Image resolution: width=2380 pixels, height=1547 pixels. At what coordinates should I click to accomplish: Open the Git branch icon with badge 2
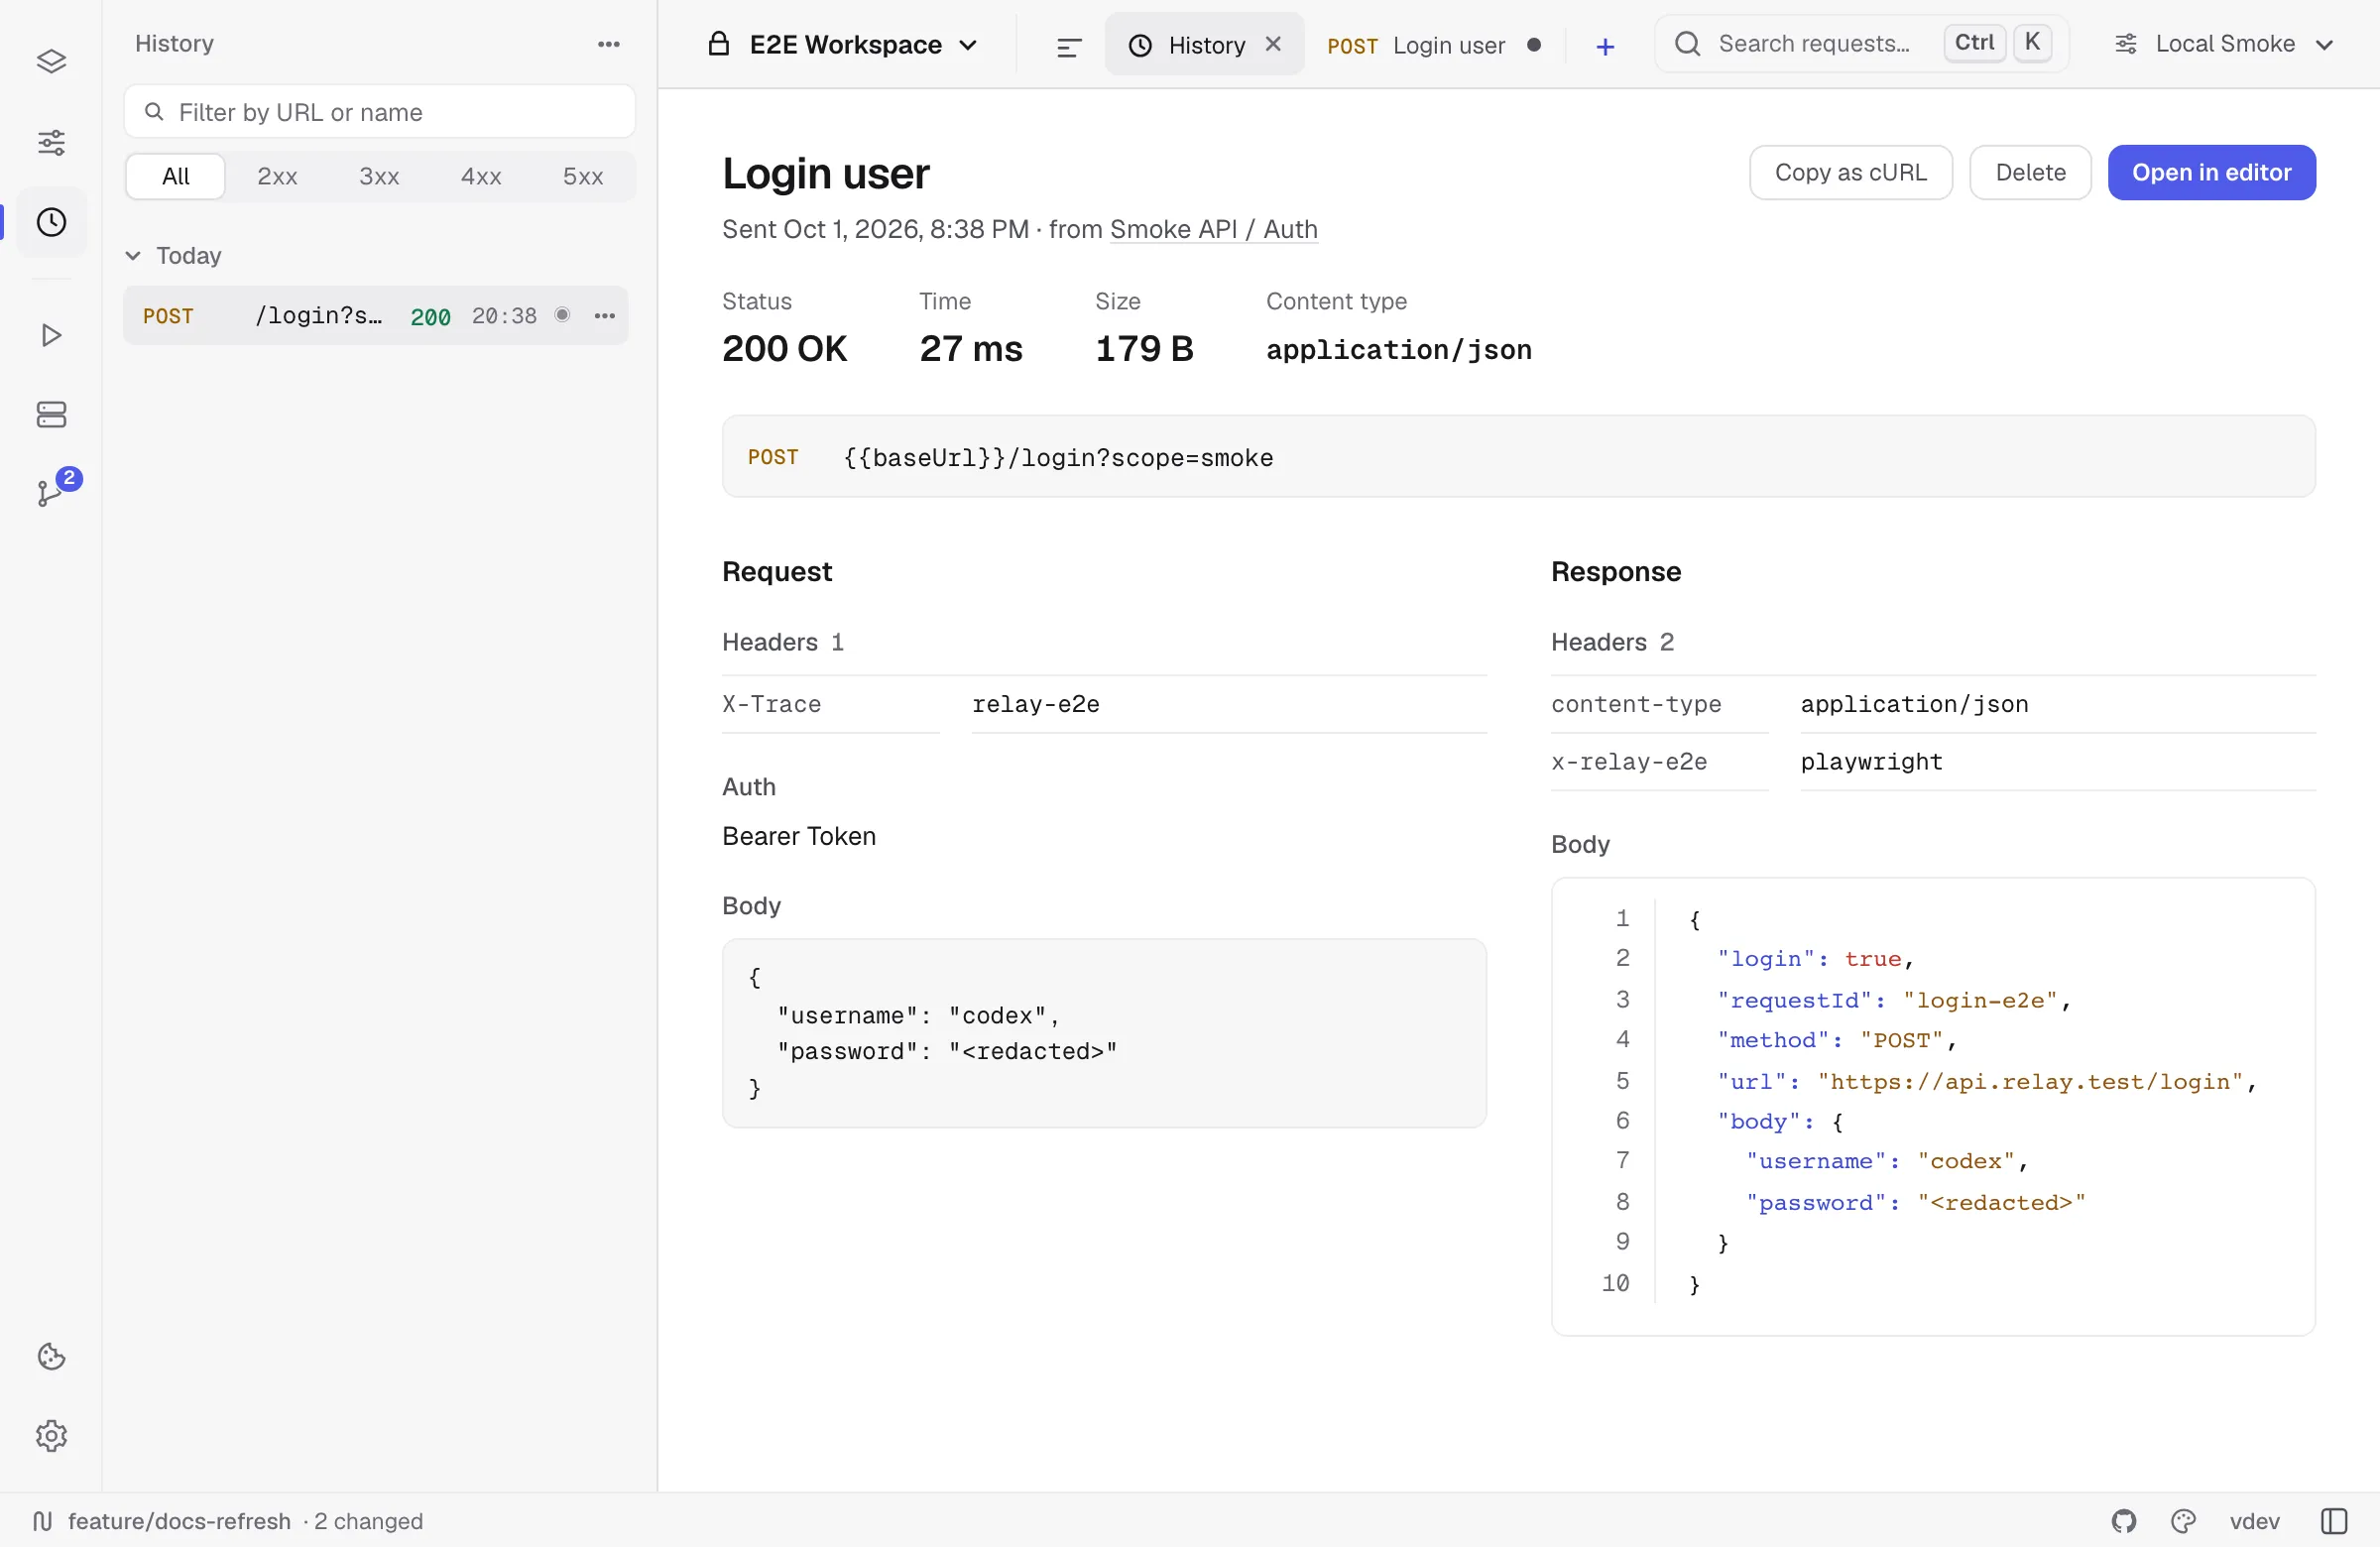pos(51,492)
